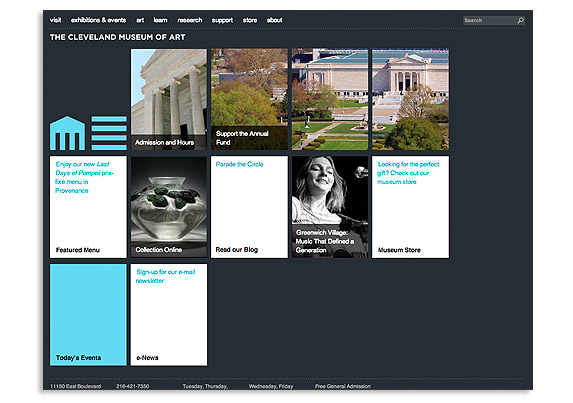Open the Today's Events blue tile

88,315
